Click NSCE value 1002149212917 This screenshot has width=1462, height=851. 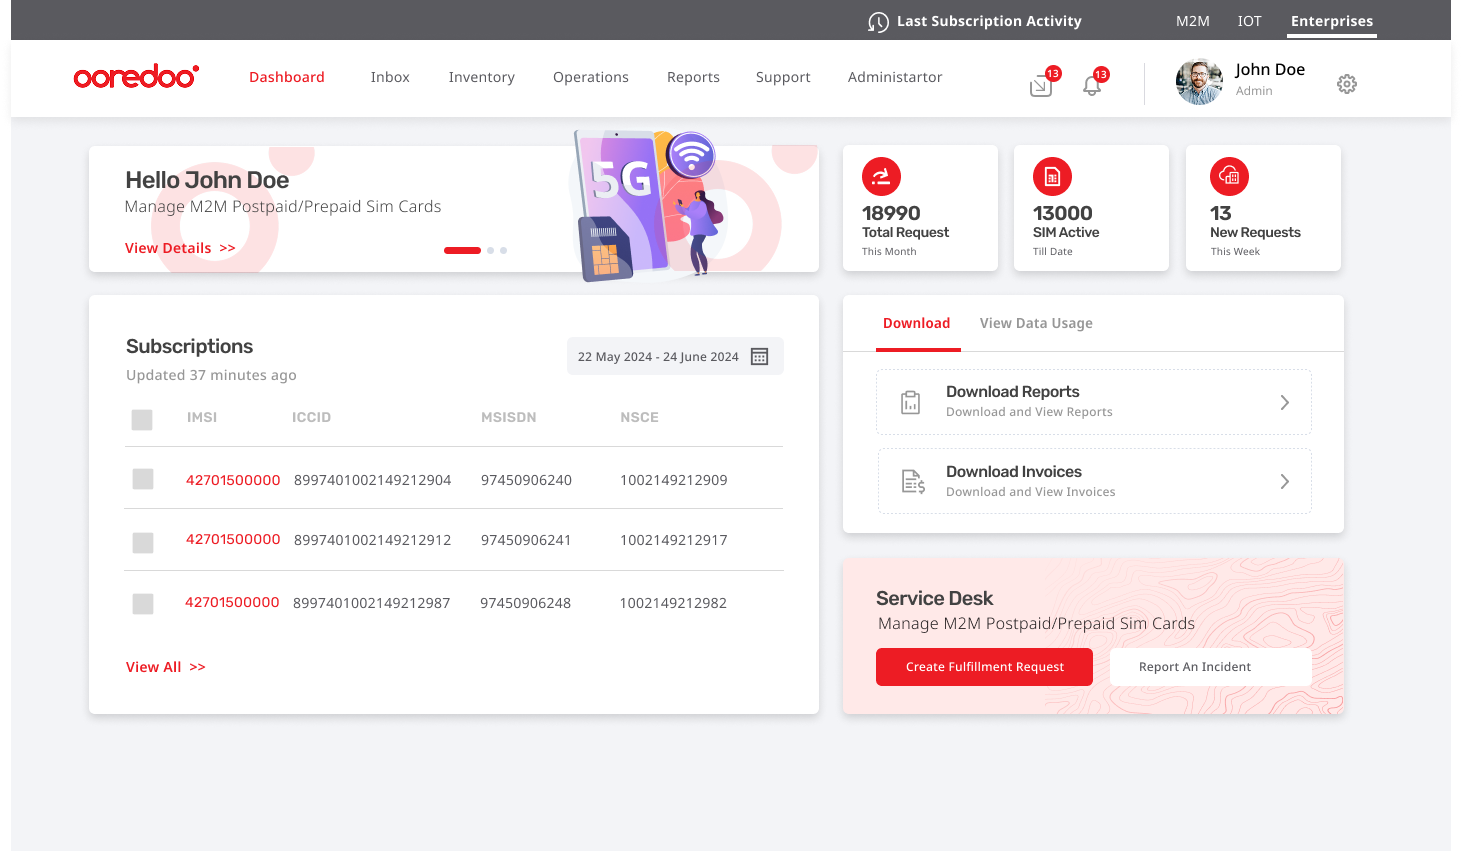coord(674,540)
